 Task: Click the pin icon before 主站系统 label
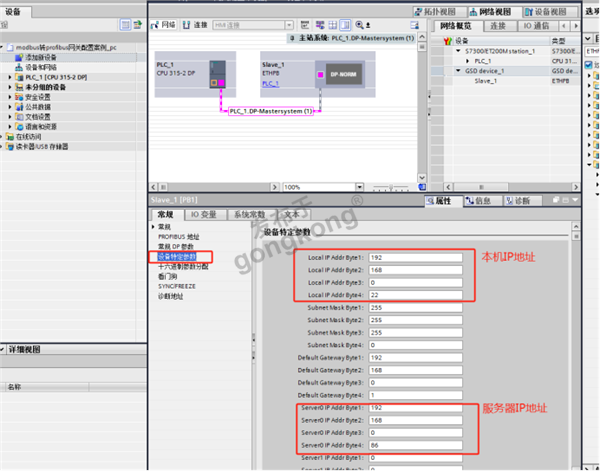[292, 38]
